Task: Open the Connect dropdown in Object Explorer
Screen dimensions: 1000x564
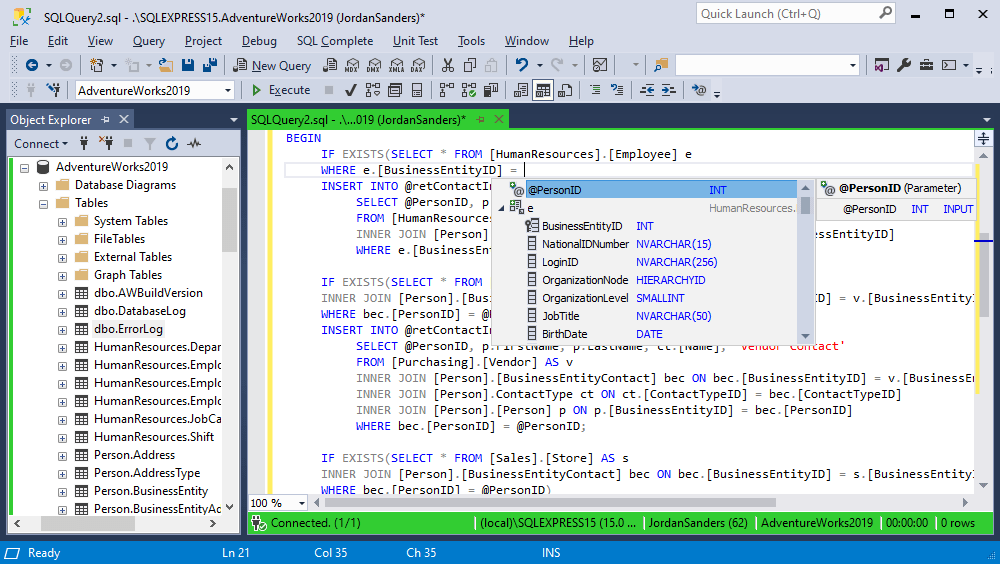Action: (41, 144)
